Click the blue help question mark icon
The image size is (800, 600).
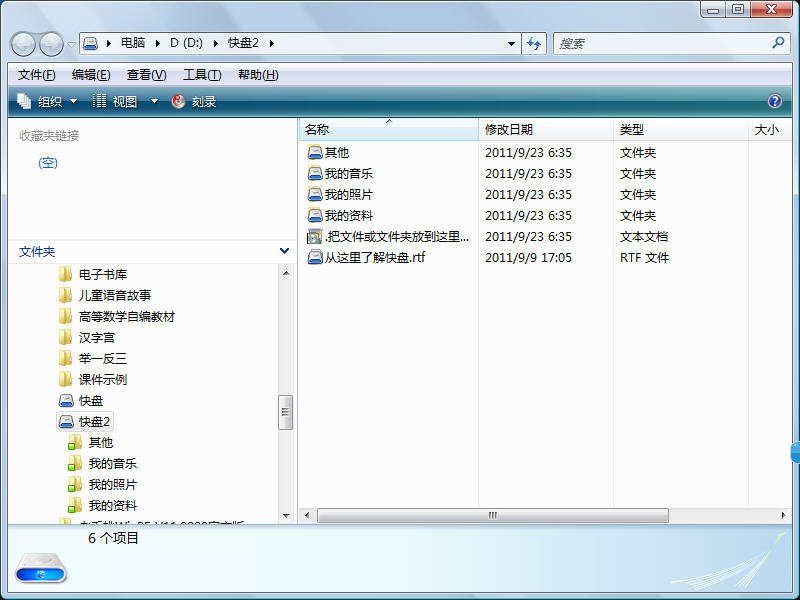[x=774, y=102]
